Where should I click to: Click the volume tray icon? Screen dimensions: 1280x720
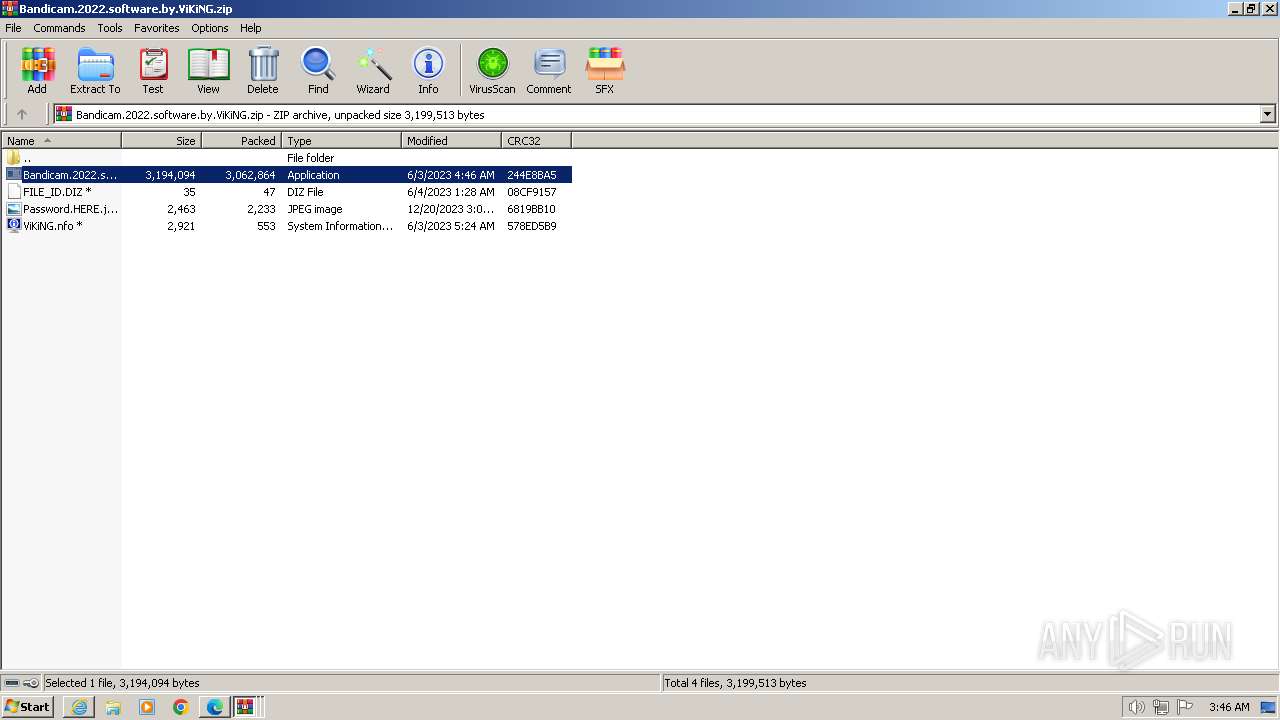point(1136,707)
